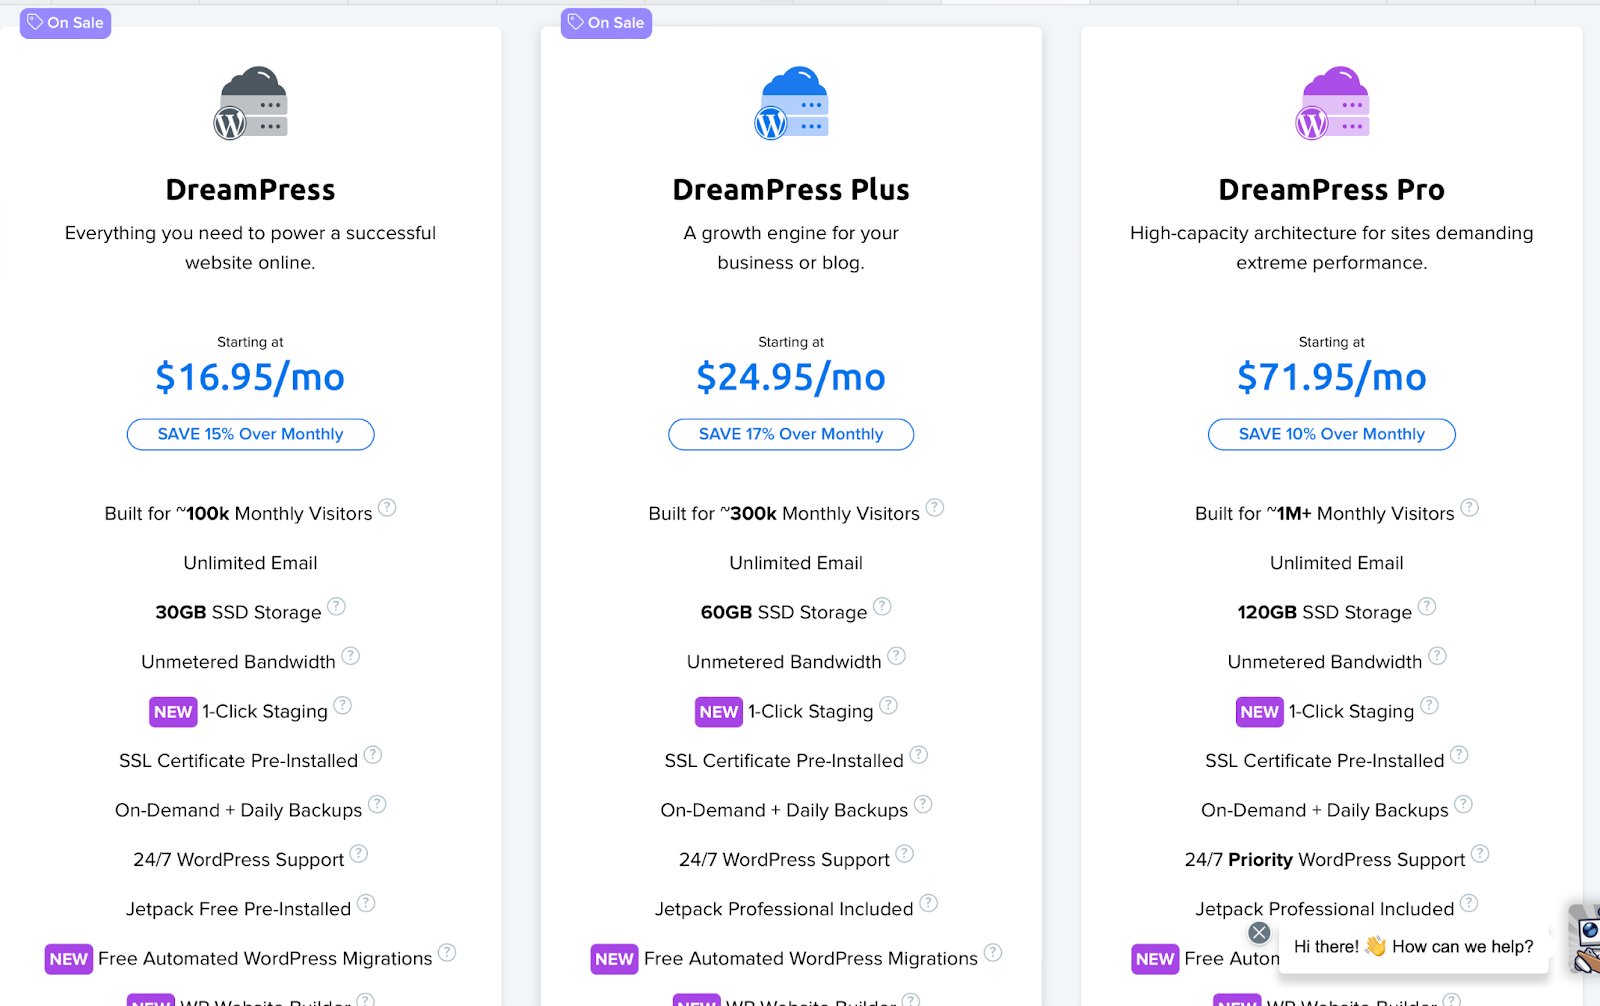Show info for Pro SSL Certificate Pre-Installed

point(1459,755)
